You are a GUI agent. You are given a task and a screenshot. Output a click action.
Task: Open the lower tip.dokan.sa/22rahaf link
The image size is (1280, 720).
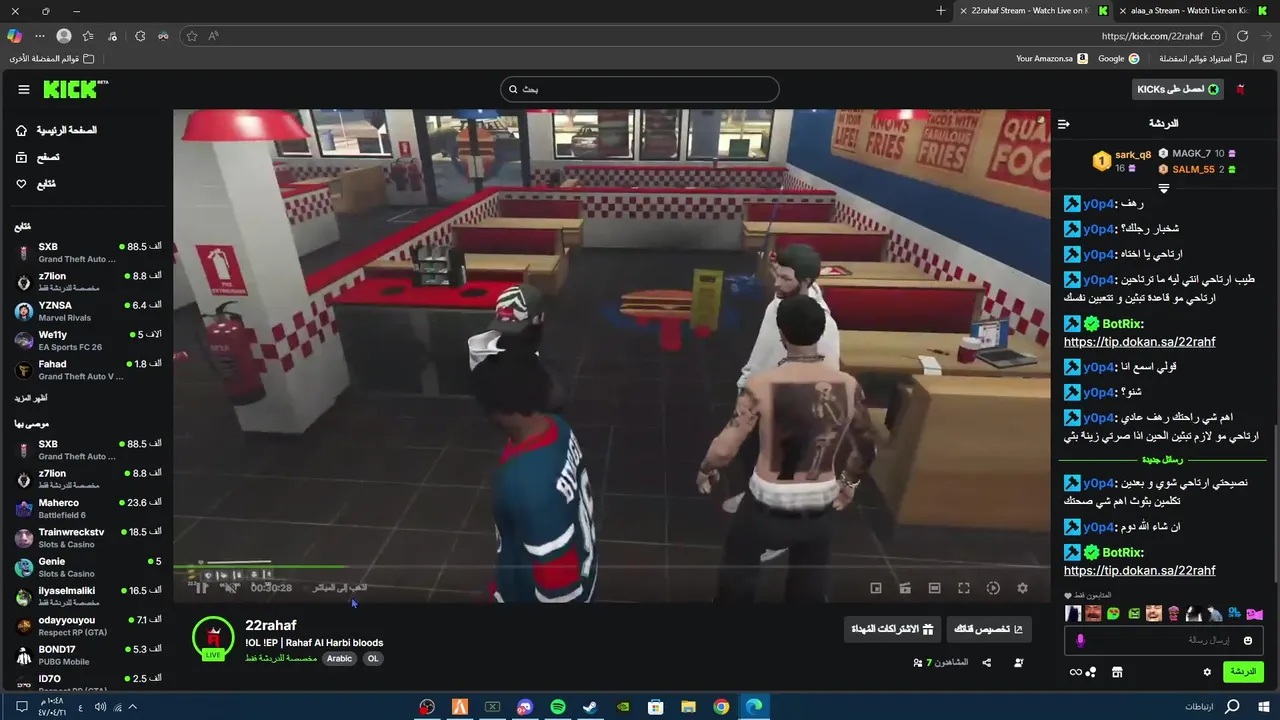(1139, 571)
